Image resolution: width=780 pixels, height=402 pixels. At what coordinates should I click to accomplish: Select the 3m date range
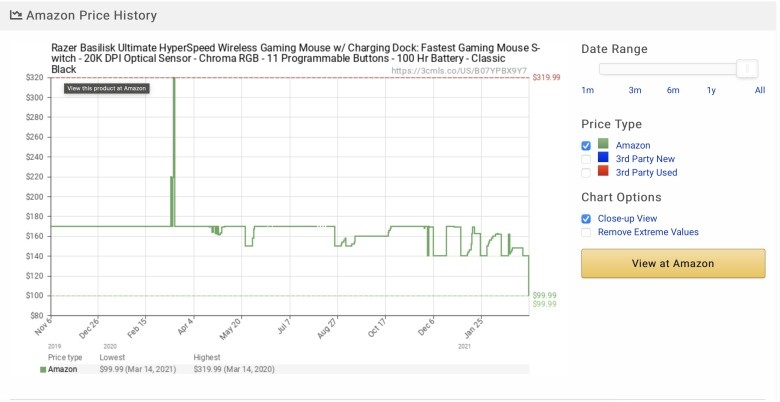pos(635,90)
